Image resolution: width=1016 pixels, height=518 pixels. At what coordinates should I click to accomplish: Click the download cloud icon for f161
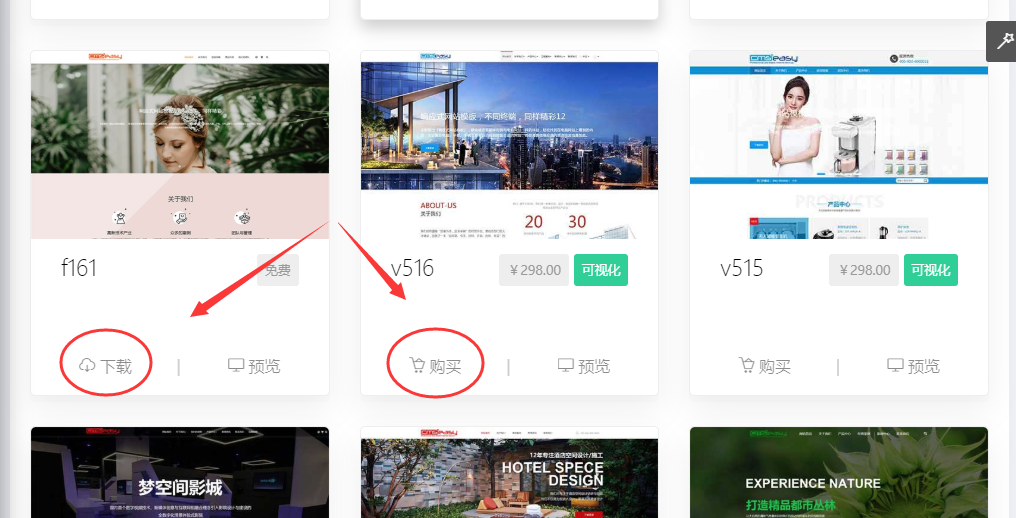click(x=87, y=366)
